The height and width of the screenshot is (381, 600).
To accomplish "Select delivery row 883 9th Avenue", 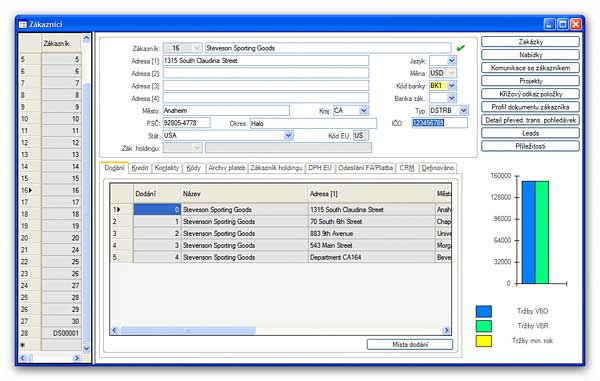I will coord(281,233).
